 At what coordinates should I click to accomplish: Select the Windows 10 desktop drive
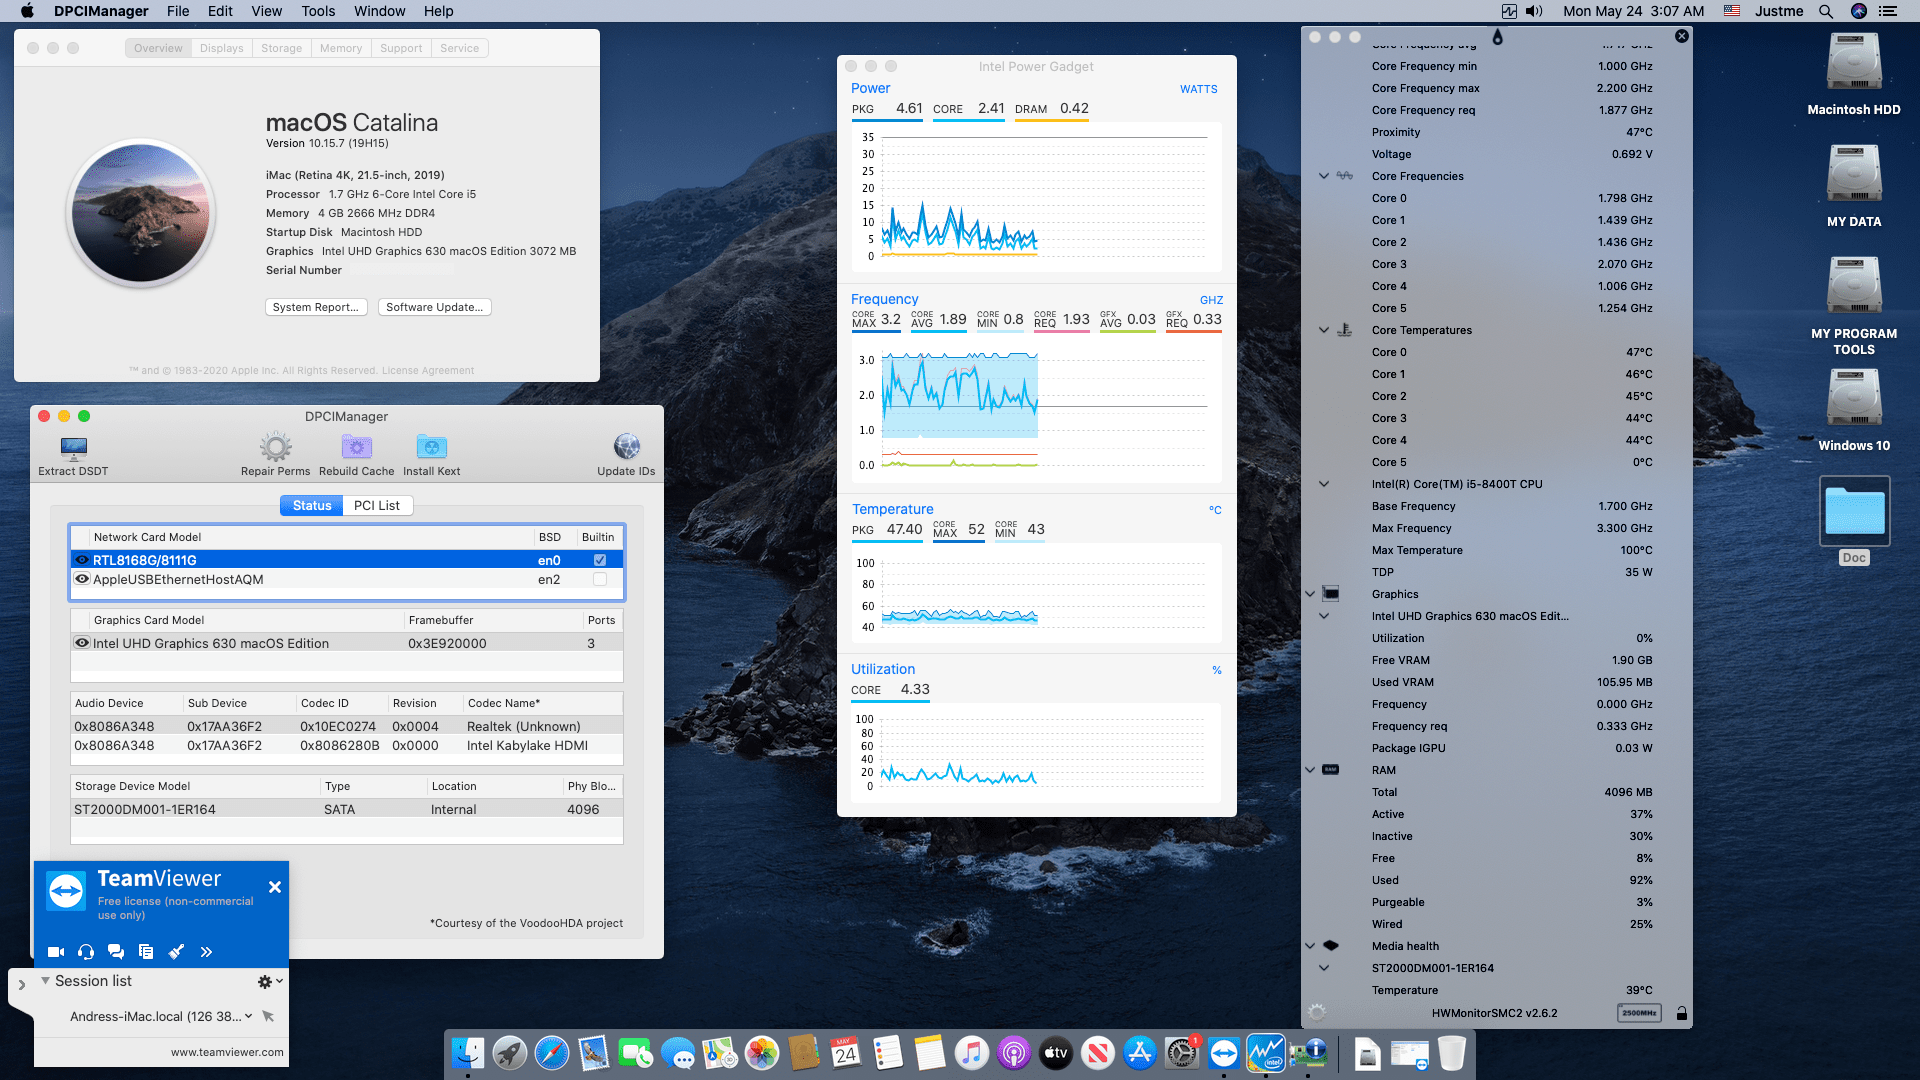[1854, 410]
